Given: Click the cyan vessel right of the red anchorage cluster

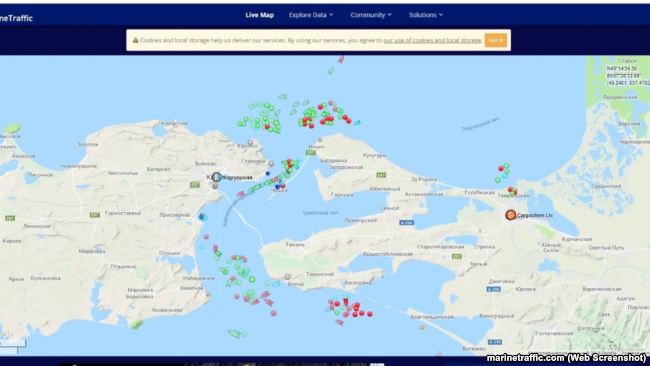Looking at the screenshot, I should pos(357,123).
